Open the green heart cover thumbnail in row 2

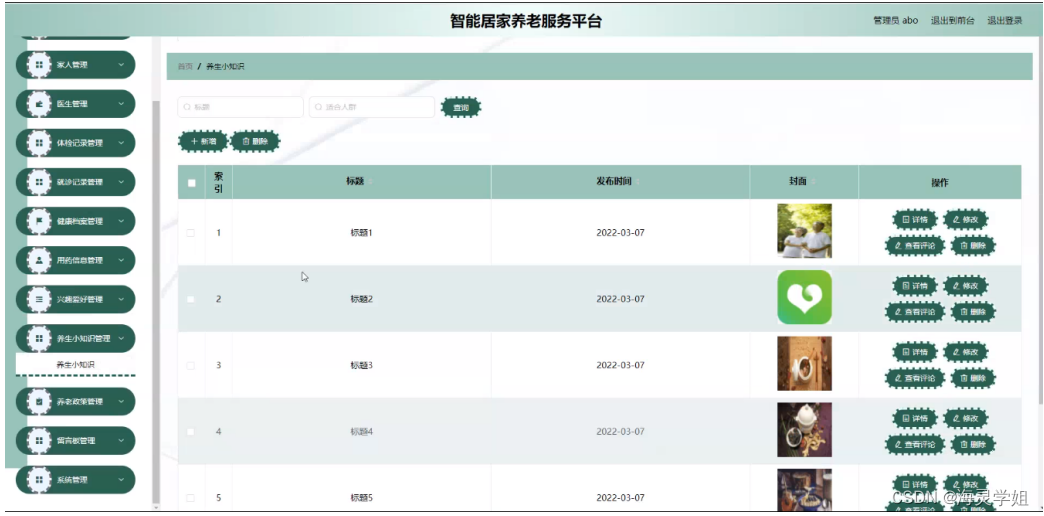pos(804,297)
